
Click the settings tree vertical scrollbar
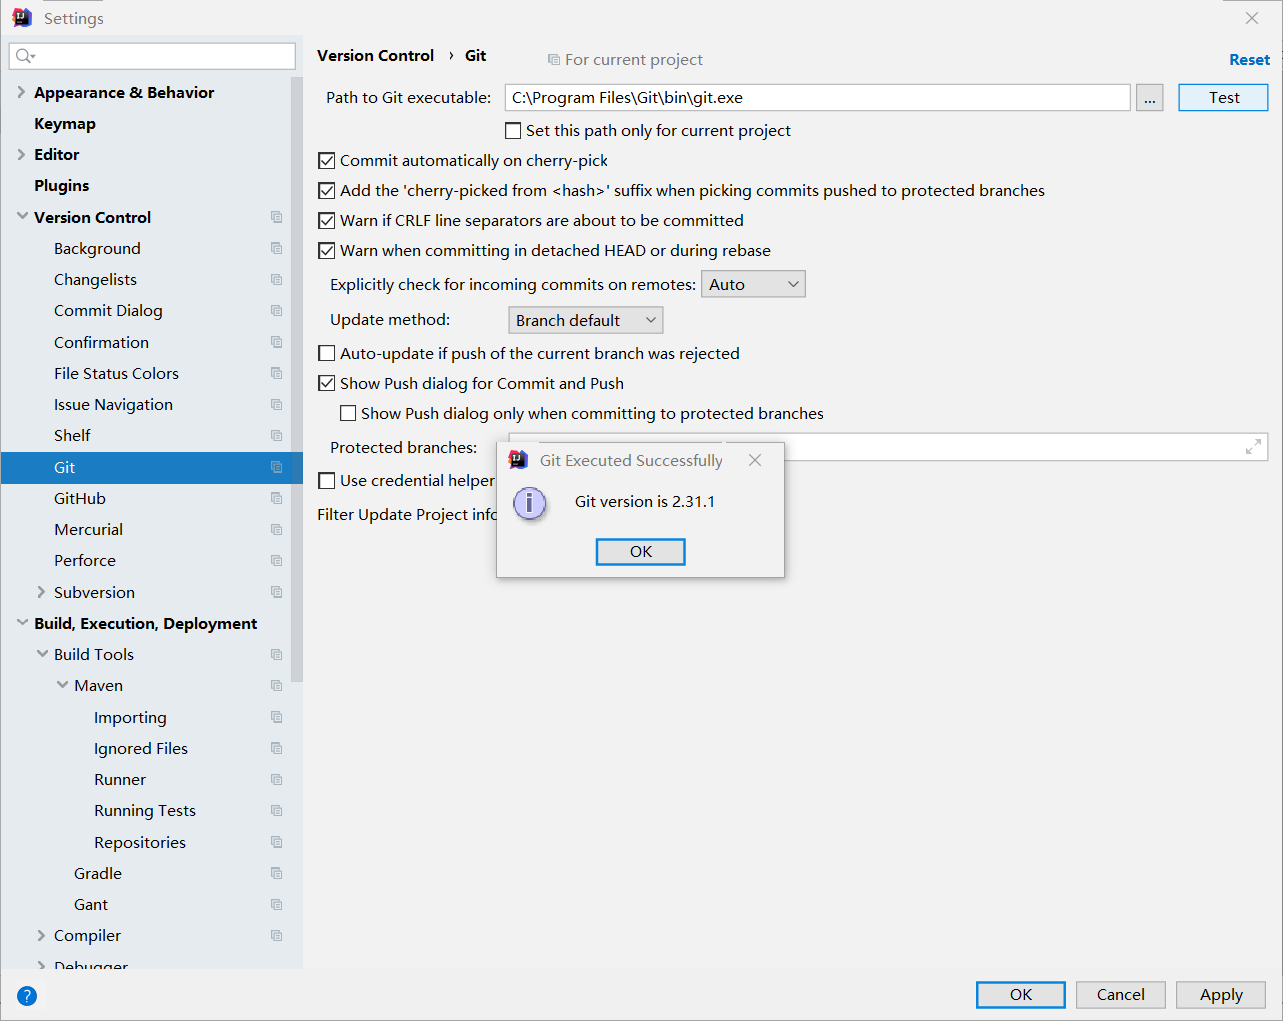click(x=296, y=380)
